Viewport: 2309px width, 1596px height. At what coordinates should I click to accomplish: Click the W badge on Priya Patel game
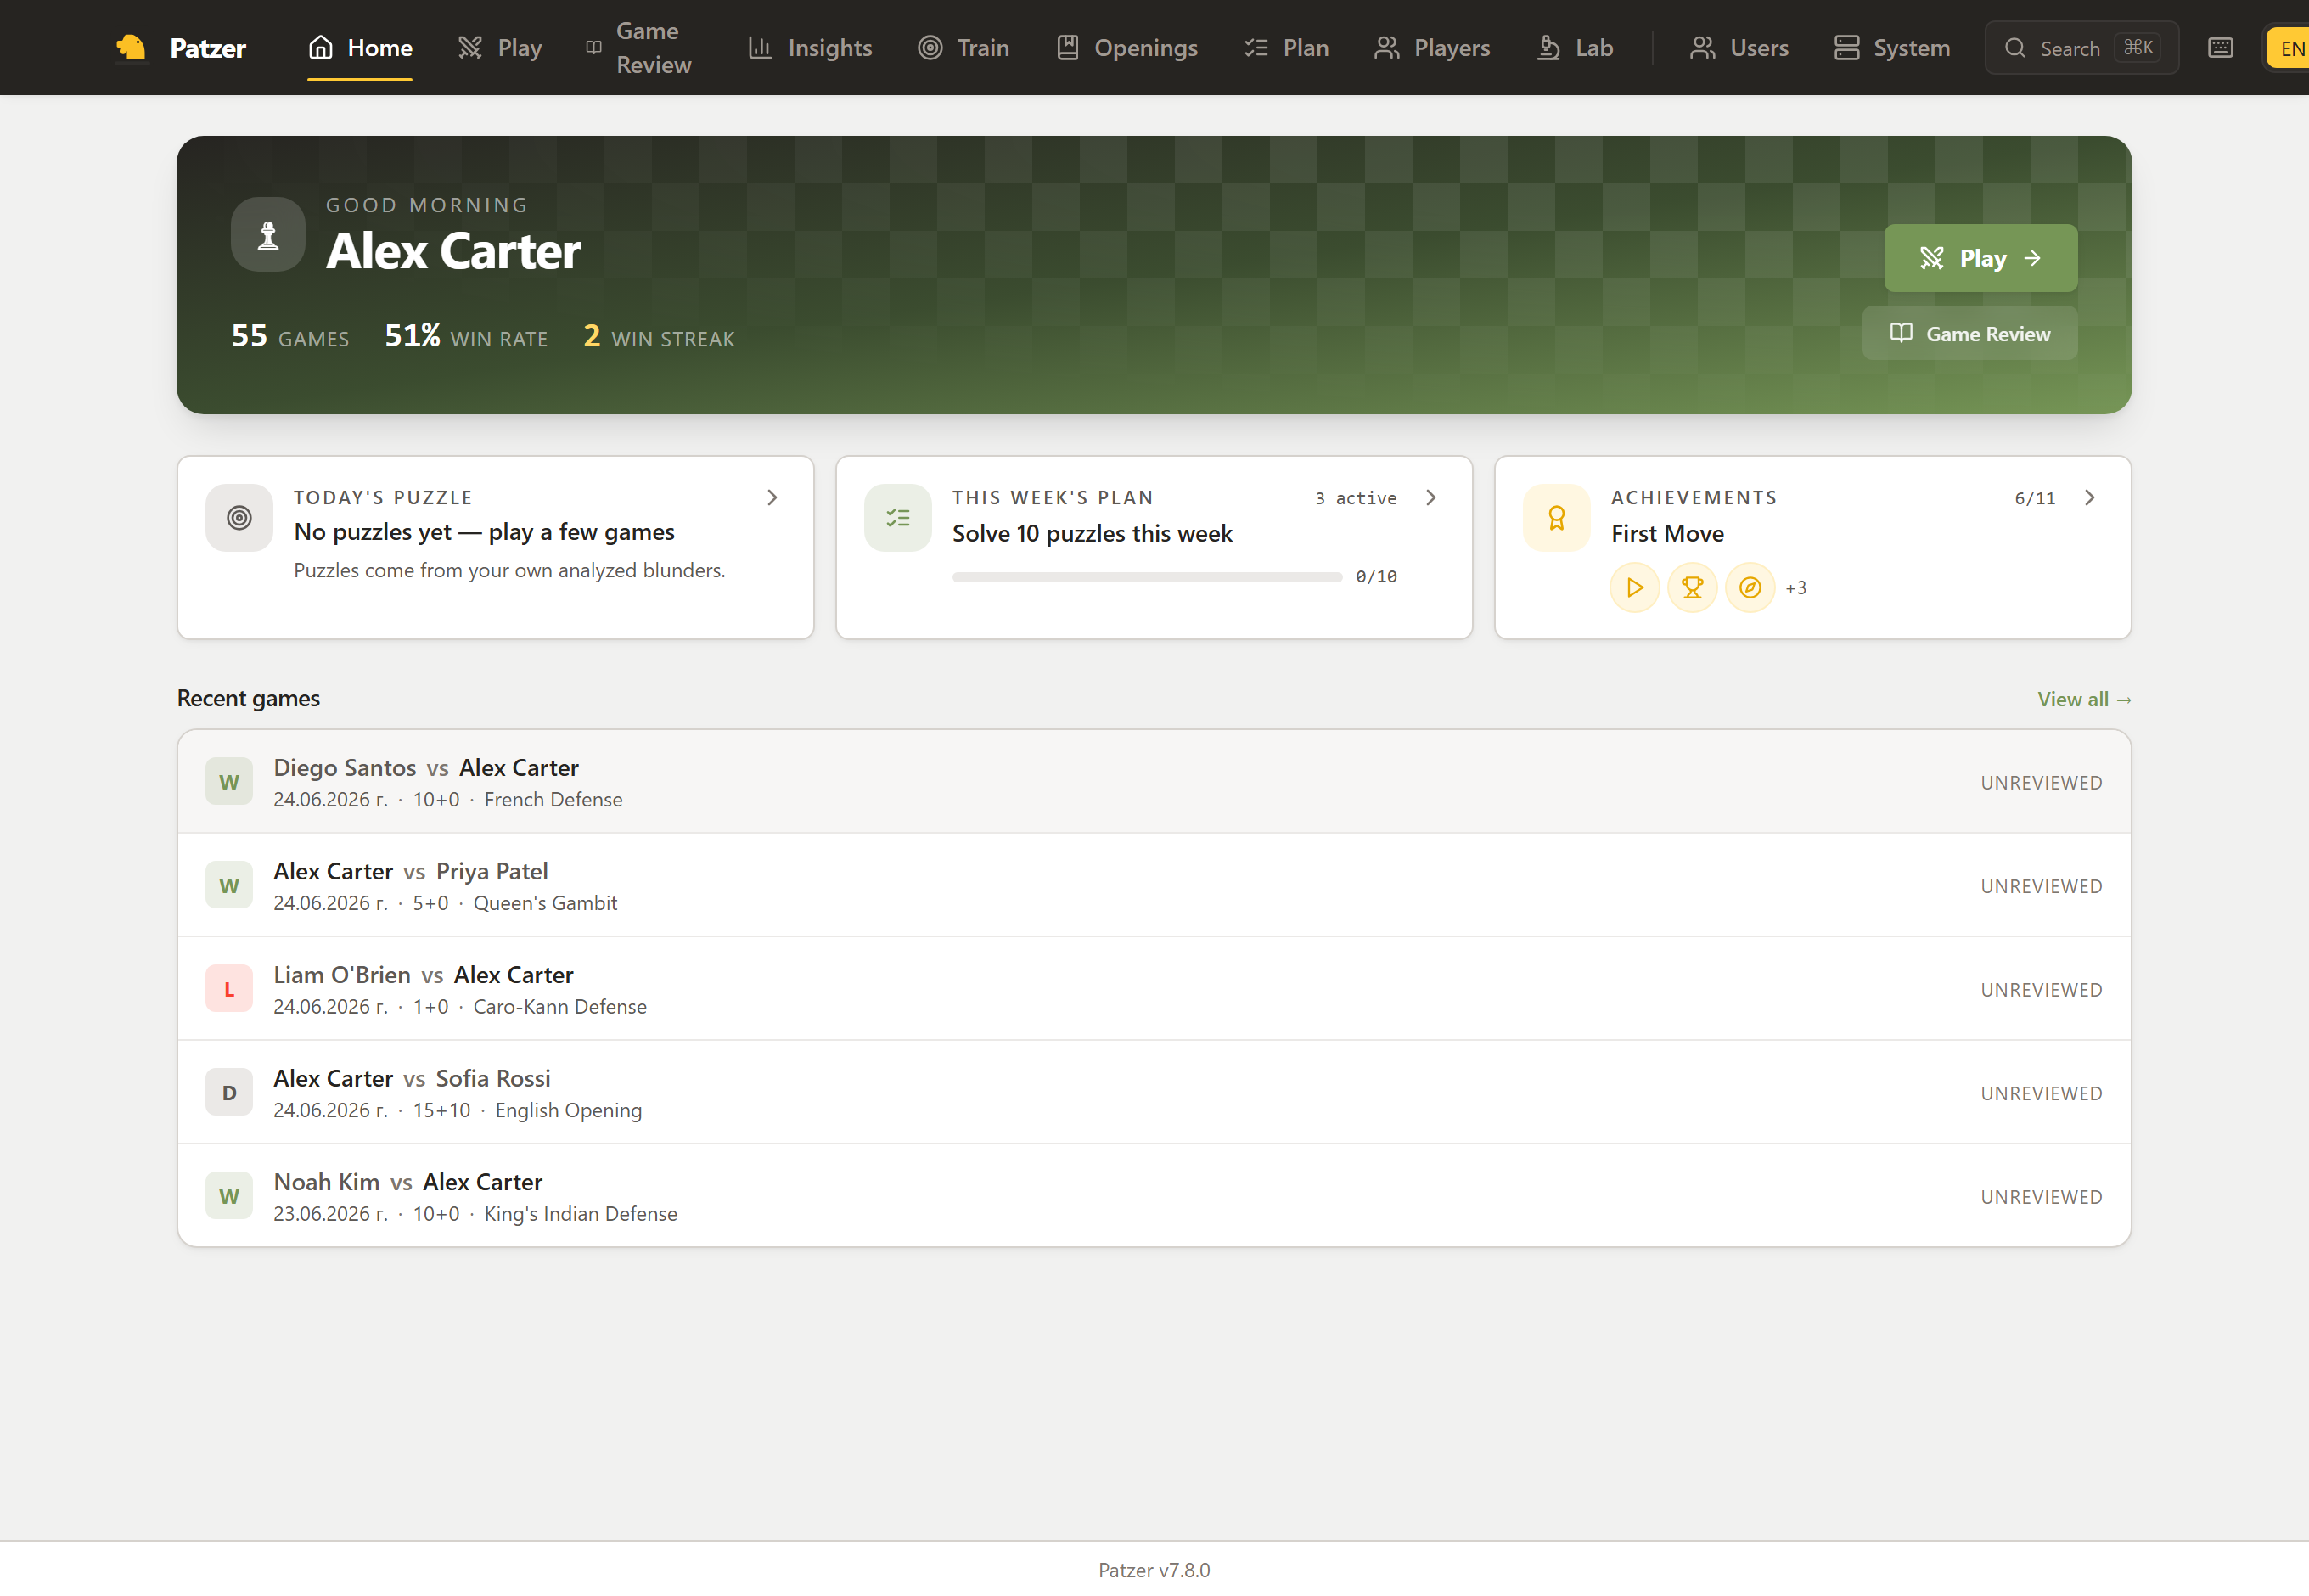[x=229, y=885]
